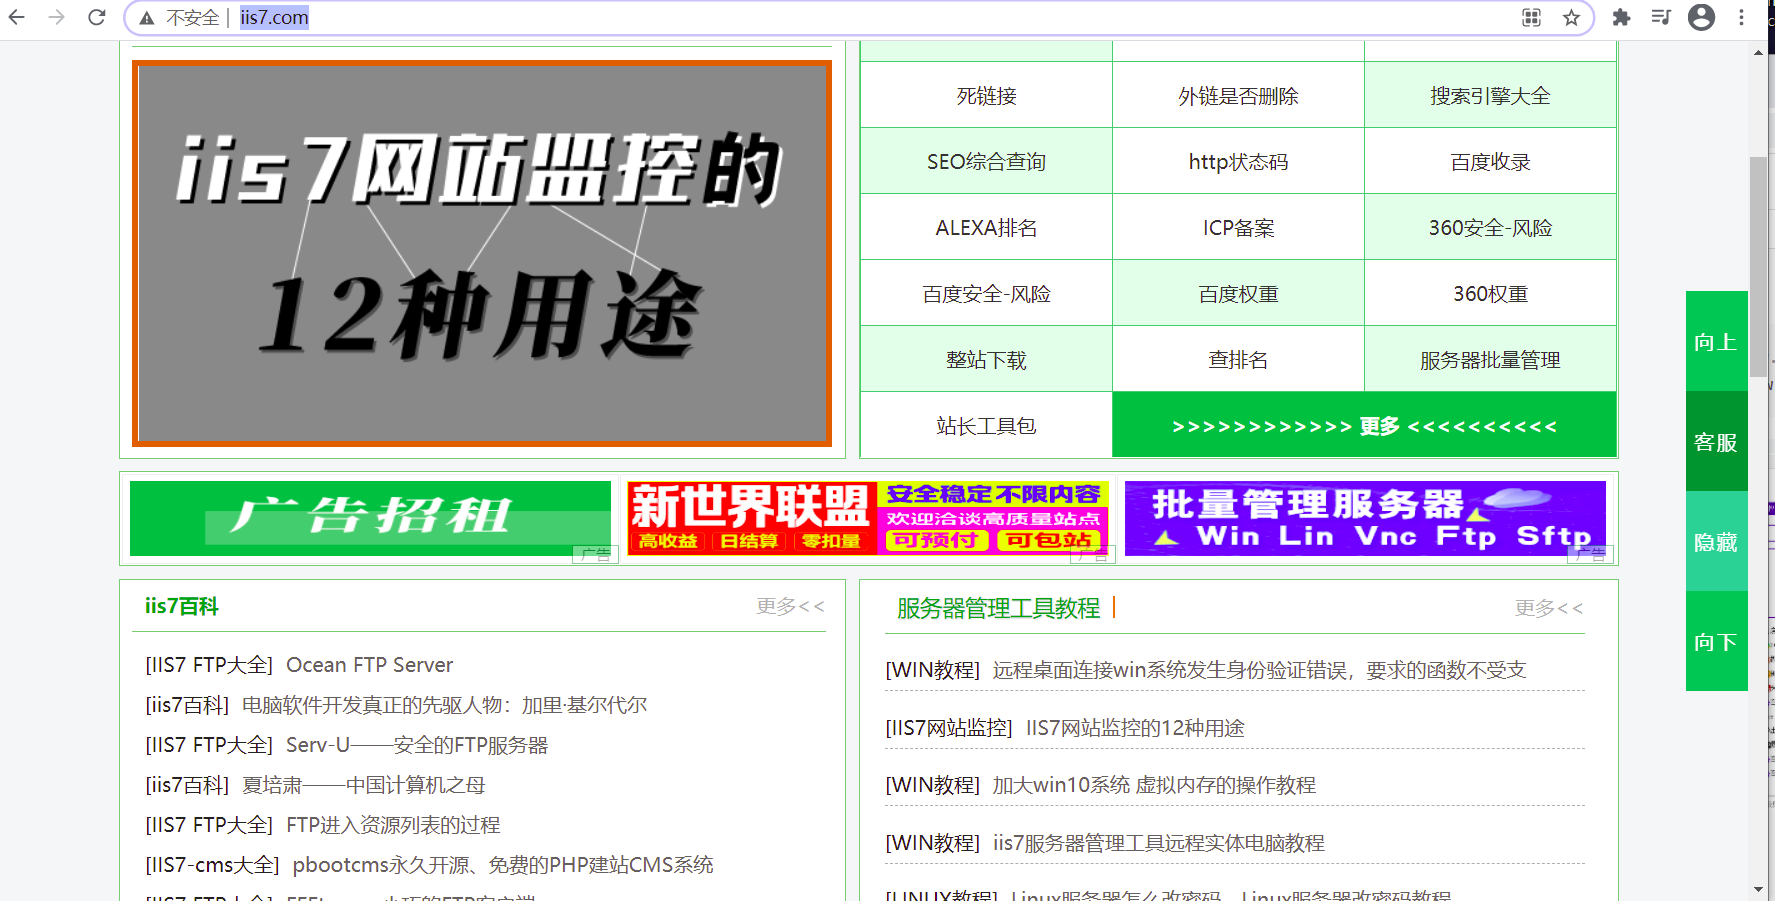Open the 查排名 tool
Viewport: 1775px width, 901px height.
coord(1238,359)
